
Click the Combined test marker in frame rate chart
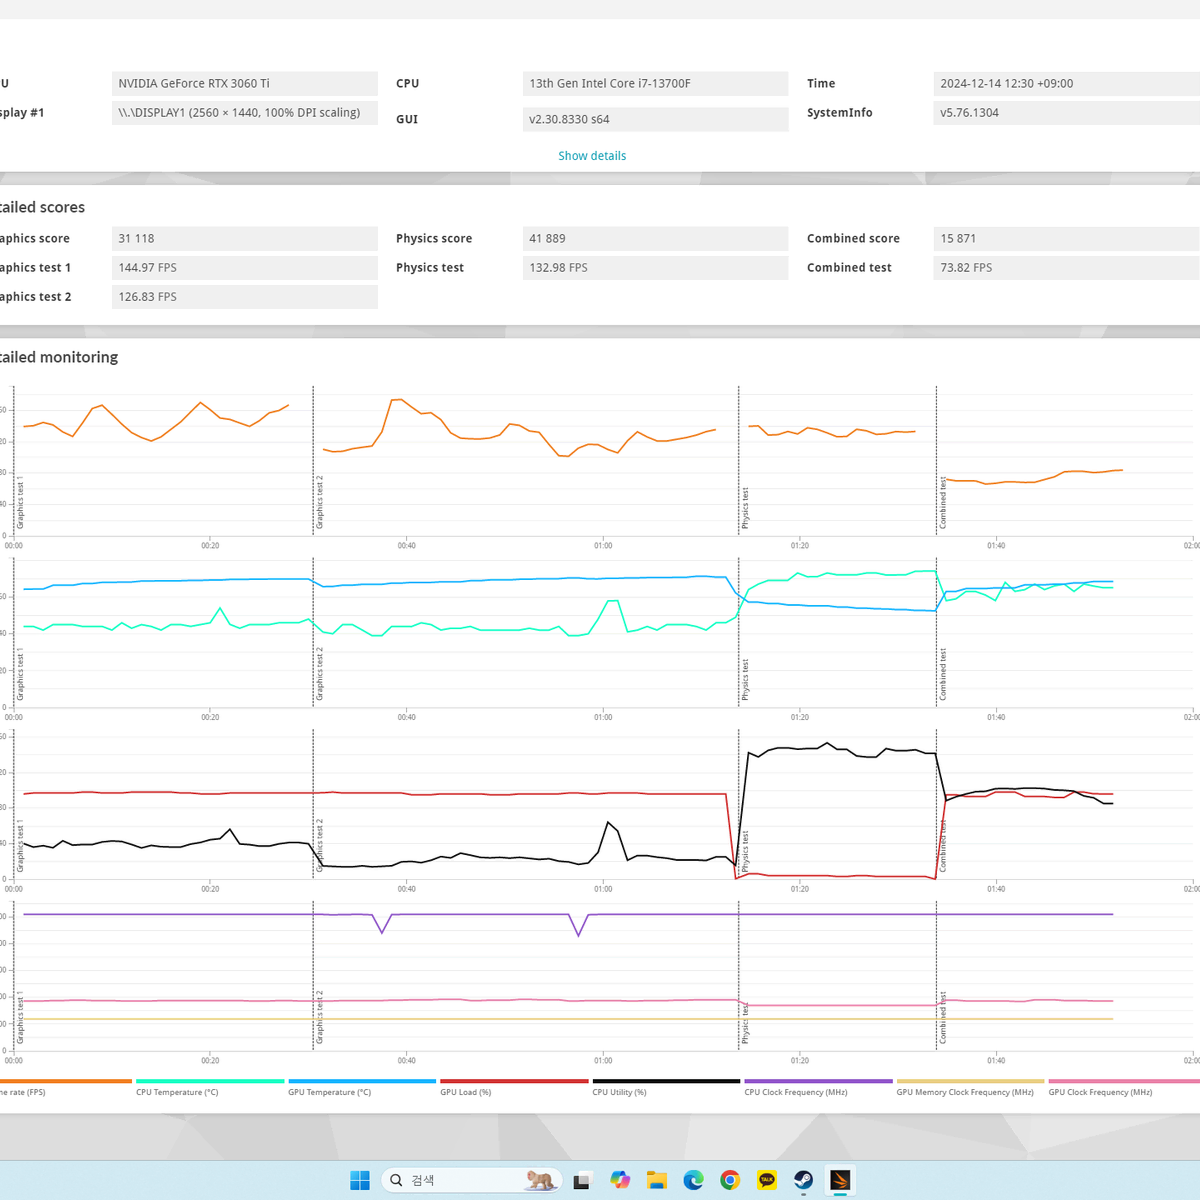coord(942,503)
